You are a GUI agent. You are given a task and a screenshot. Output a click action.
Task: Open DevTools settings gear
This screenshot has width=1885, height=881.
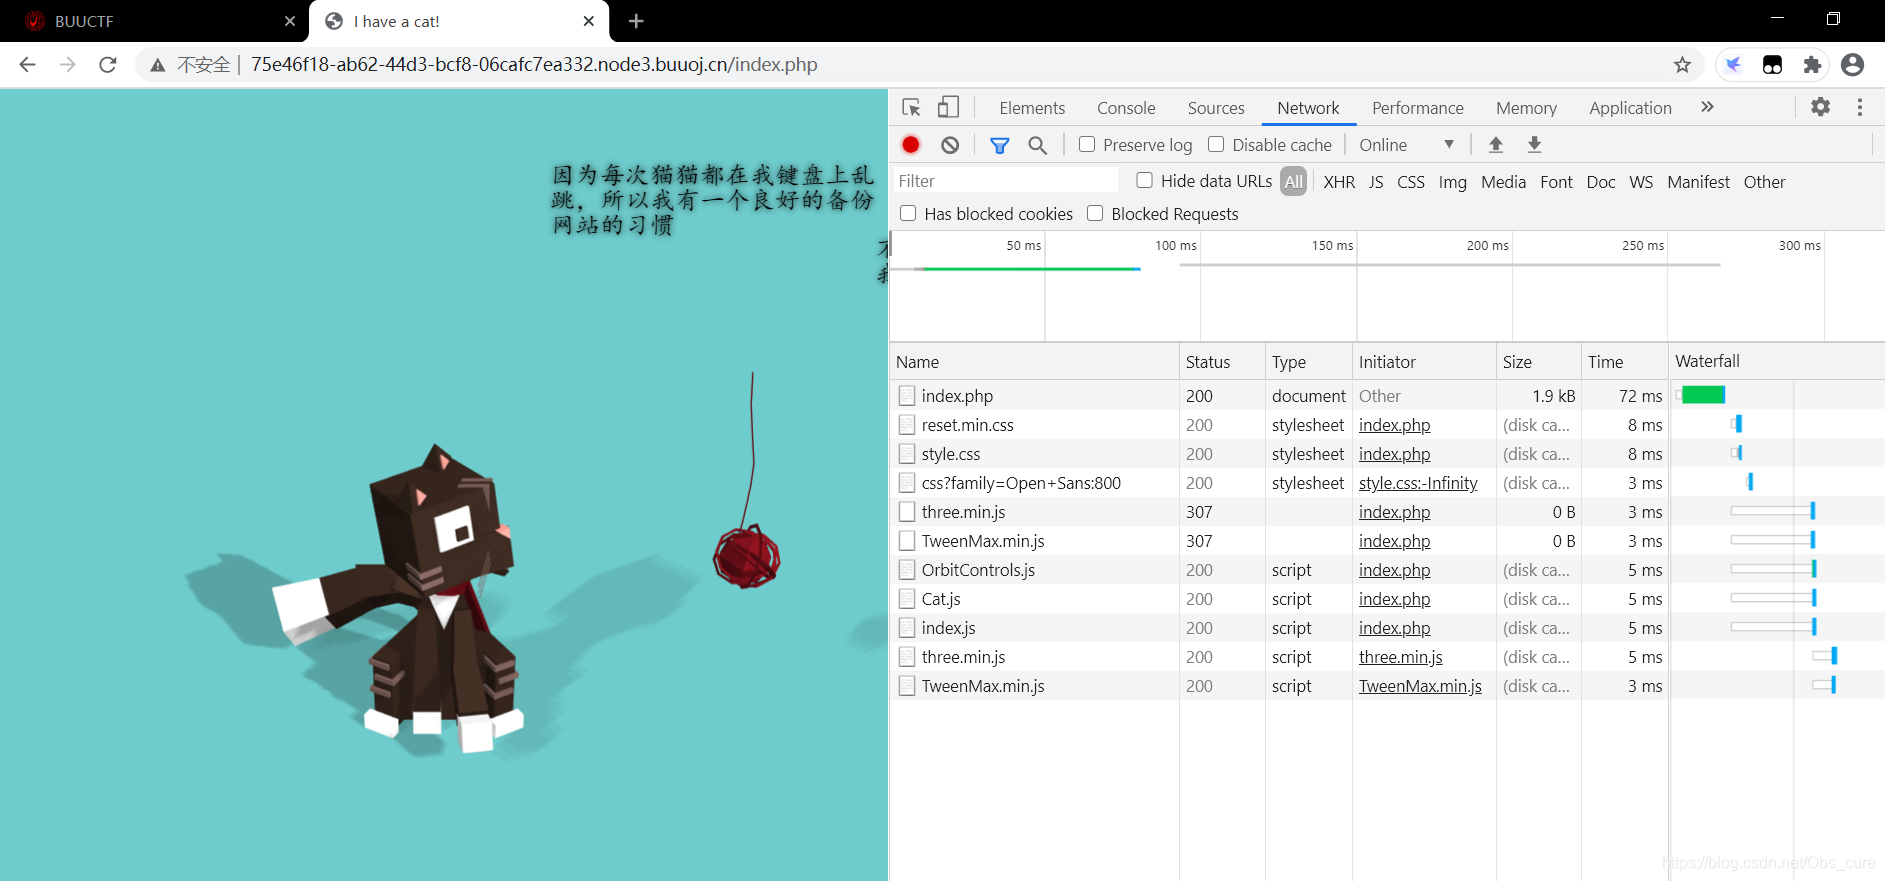pyautogui.click(x=1821, y=107)
